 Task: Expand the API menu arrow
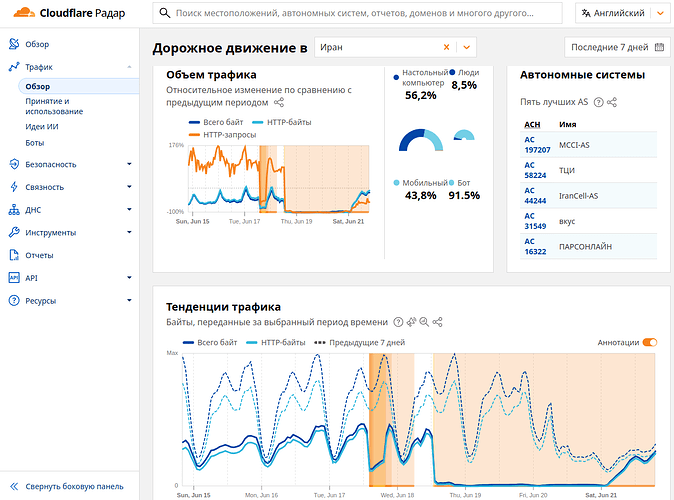point(129,278)
